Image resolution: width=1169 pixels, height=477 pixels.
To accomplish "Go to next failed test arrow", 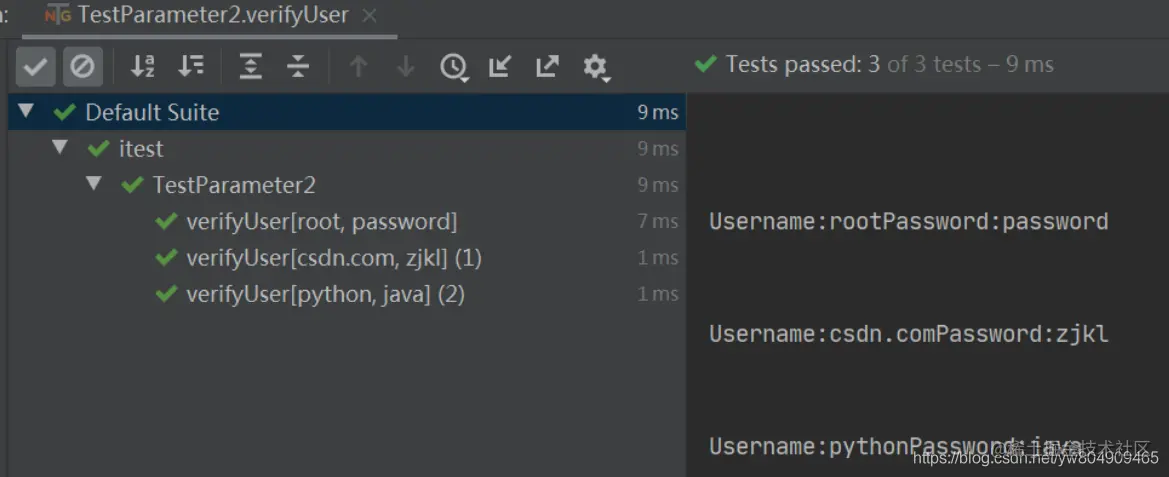I will [x=406, y=66].
